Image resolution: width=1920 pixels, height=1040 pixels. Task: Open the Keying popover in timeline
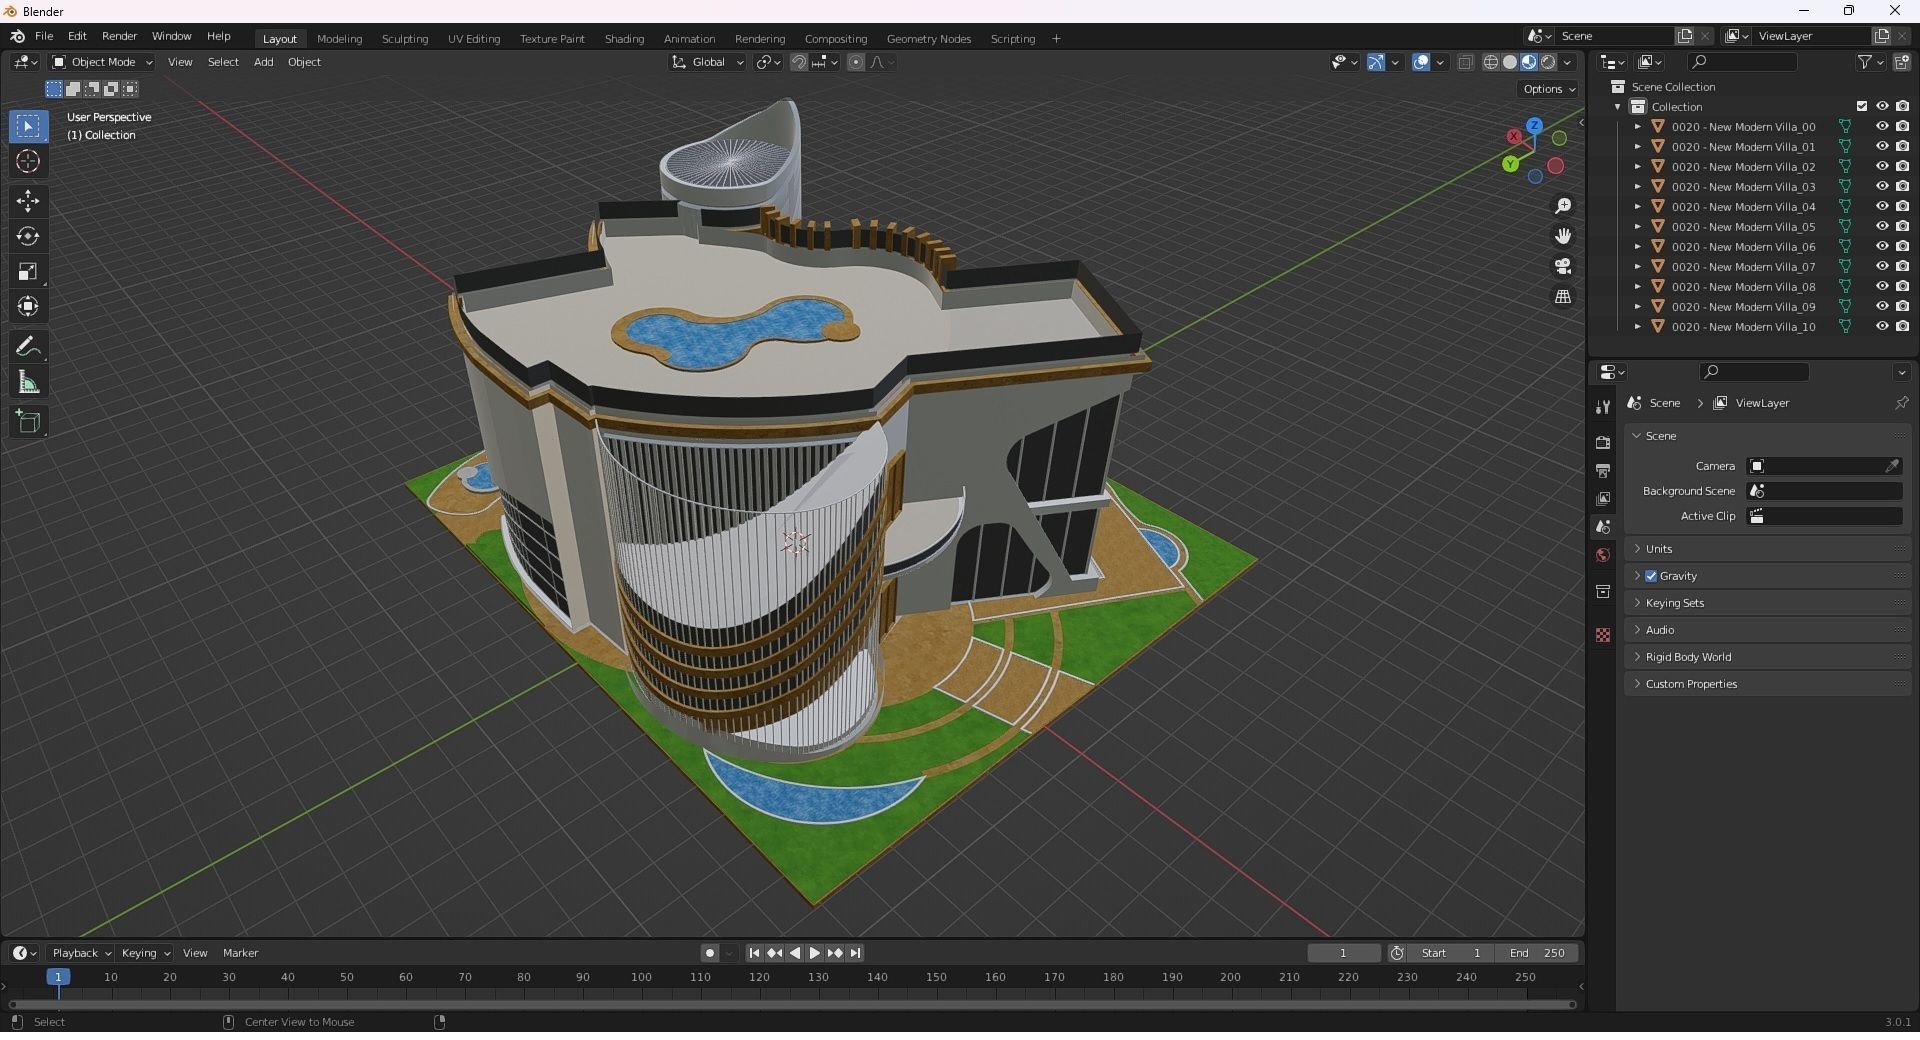coord(146,953)
